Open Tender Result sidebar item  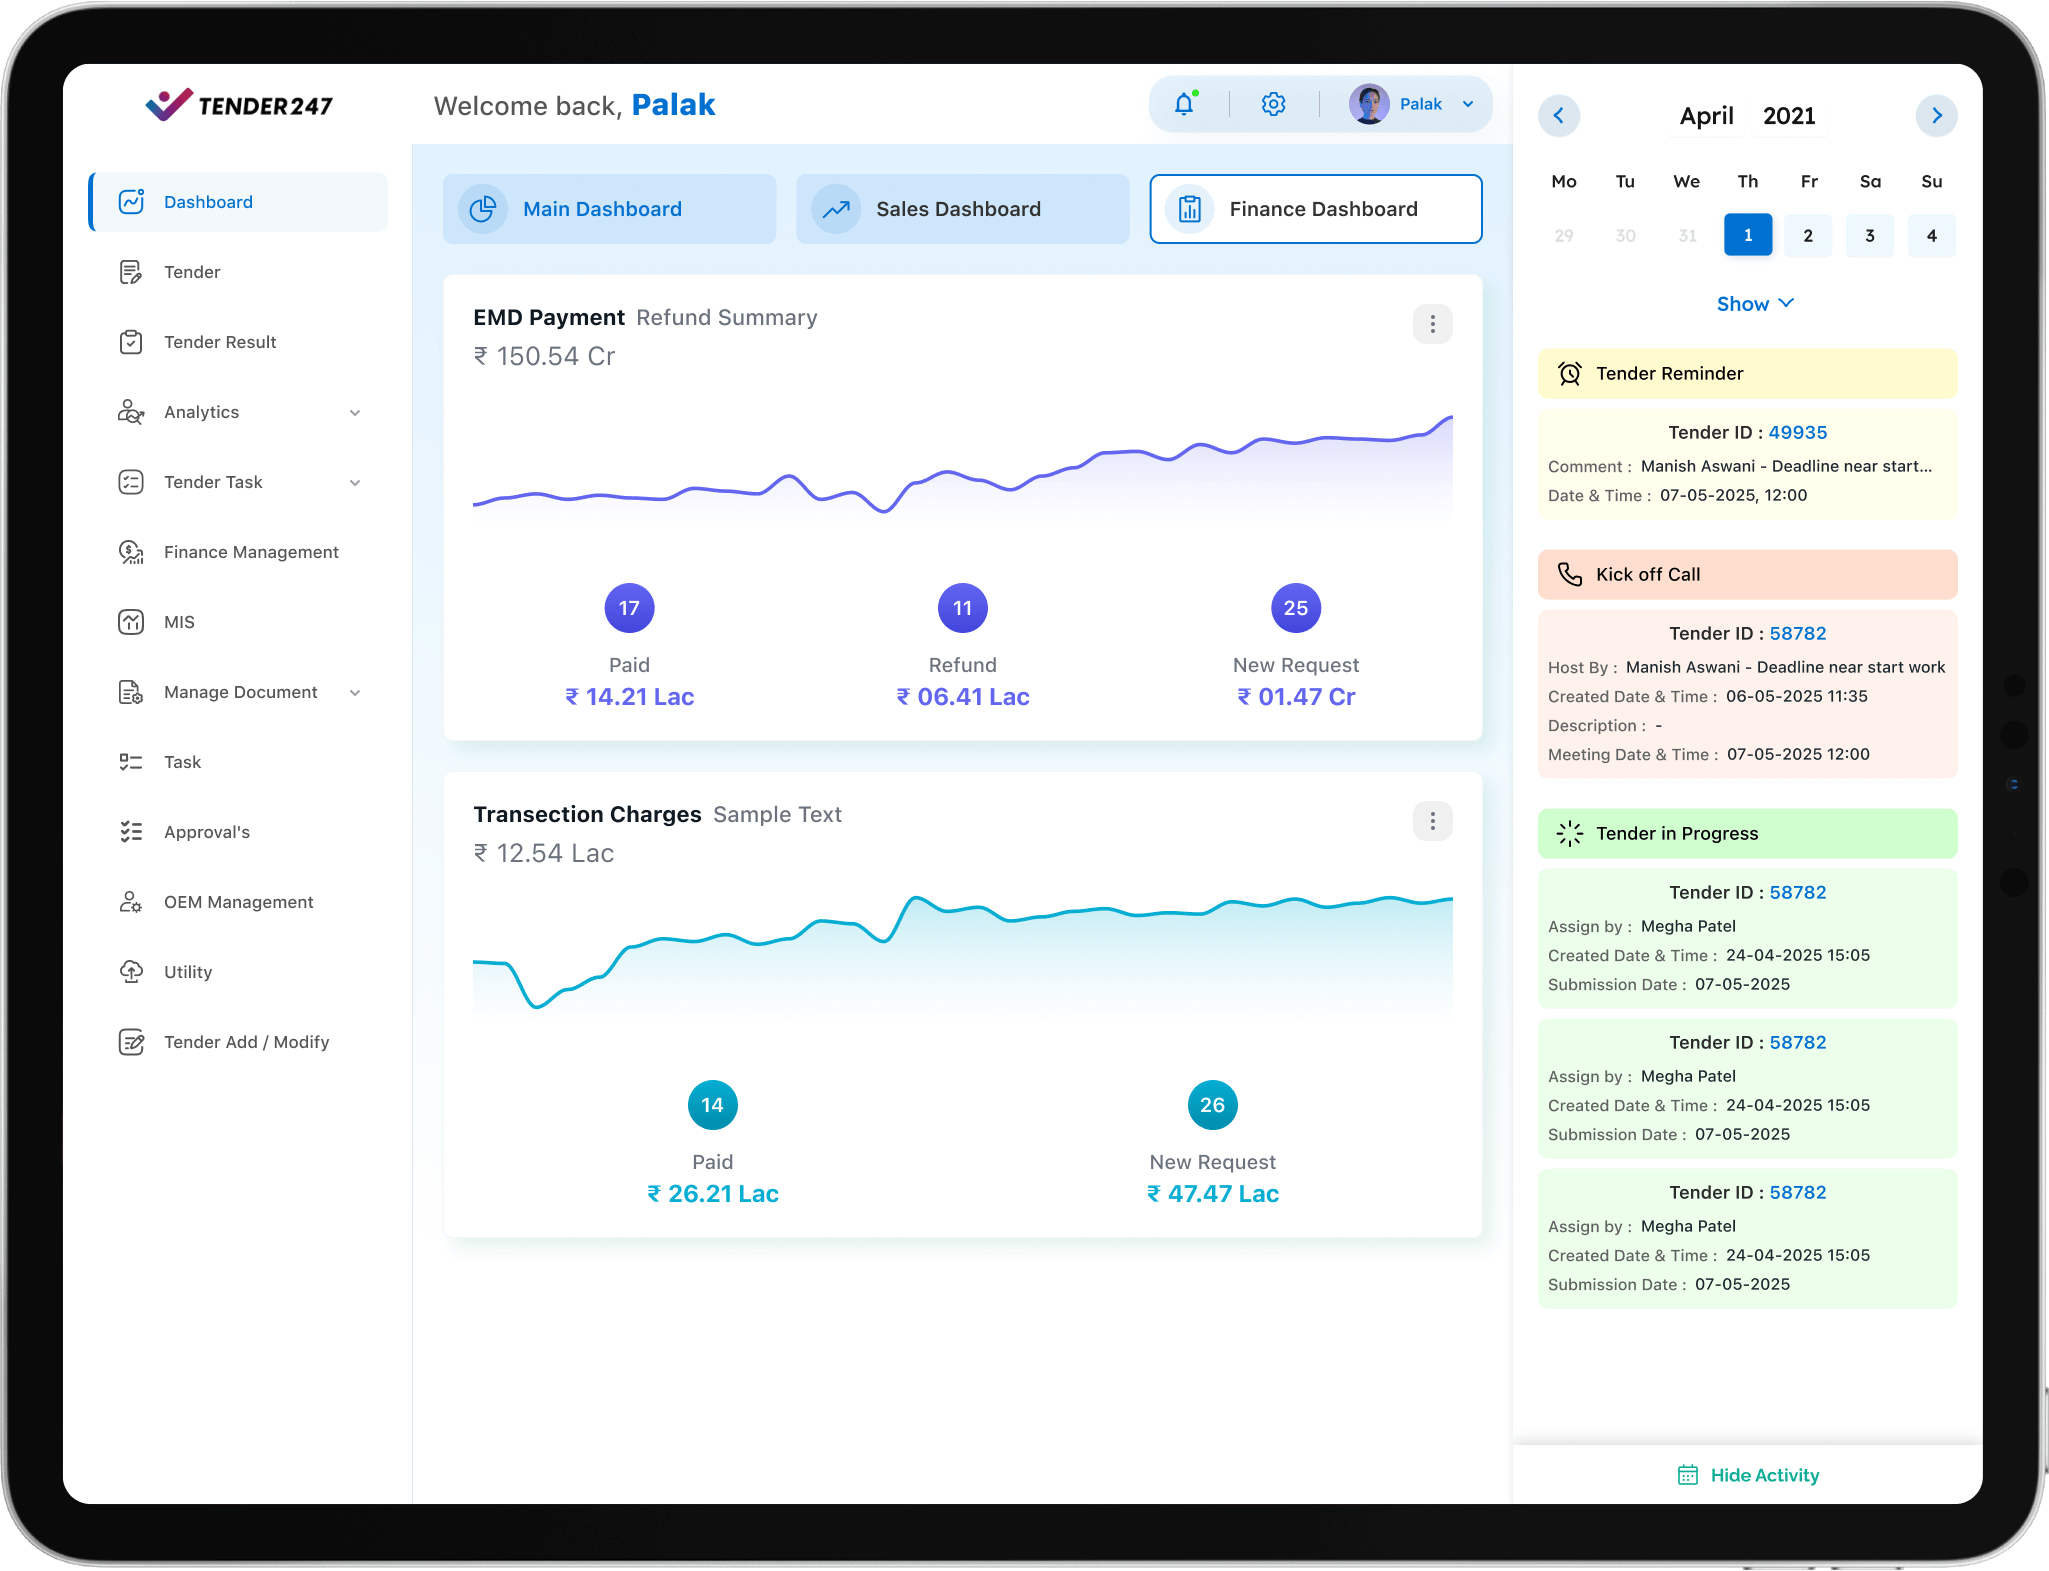[x=220, y=342]
